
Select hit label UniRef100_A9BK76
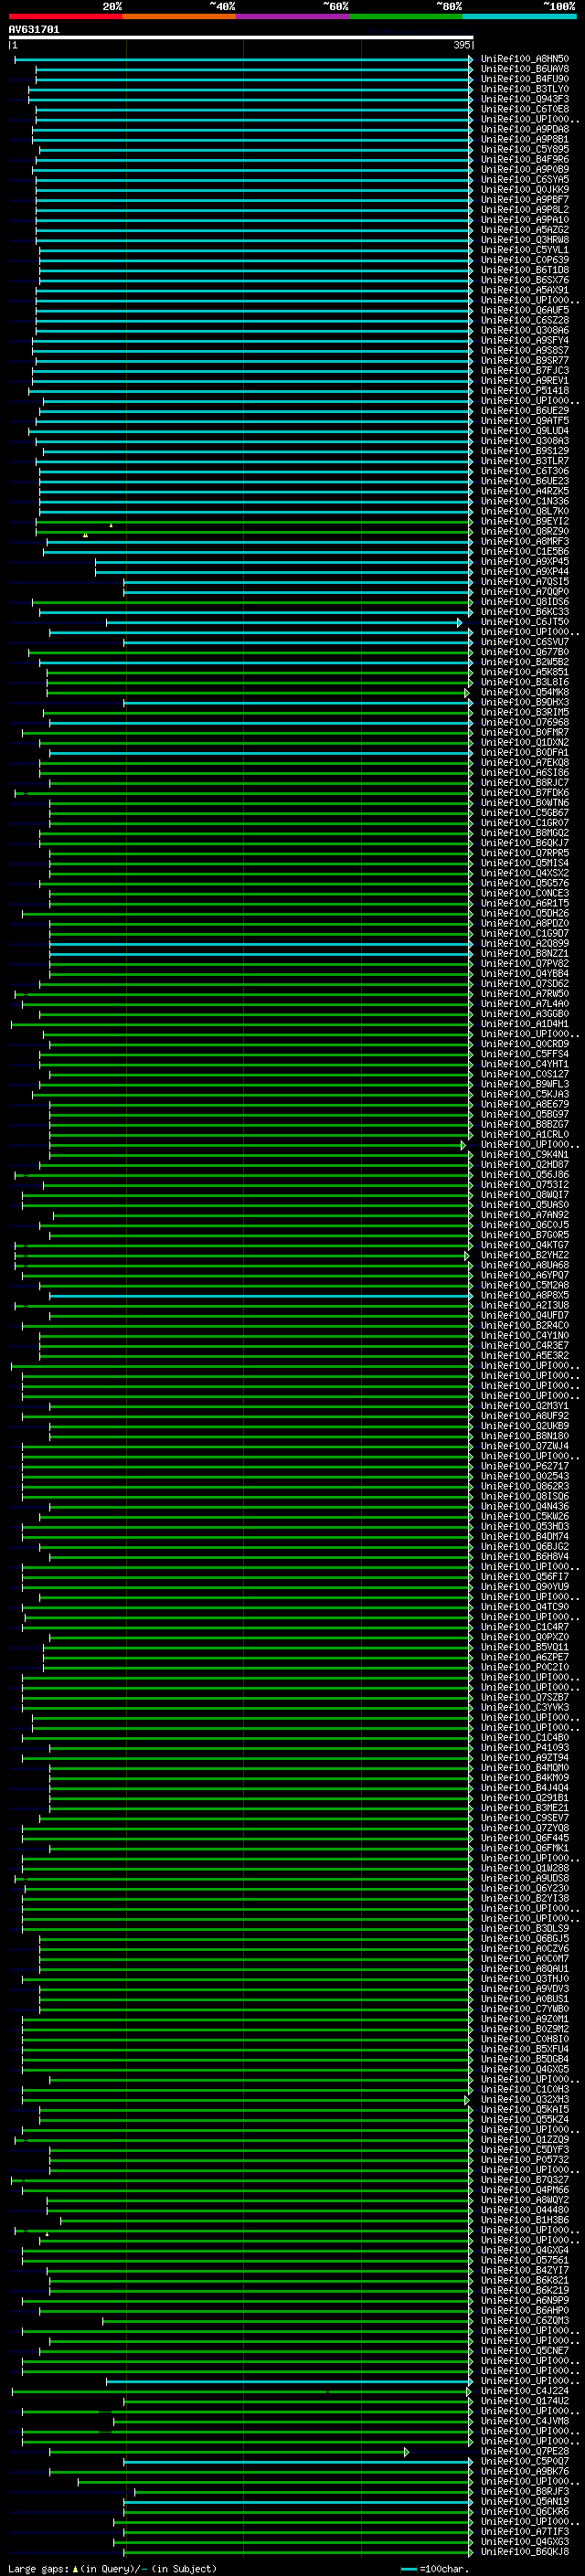524,2471
